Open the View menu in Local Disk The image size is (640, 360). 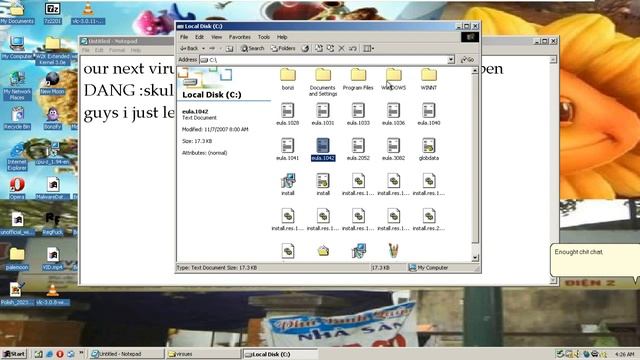pos(216,37)
